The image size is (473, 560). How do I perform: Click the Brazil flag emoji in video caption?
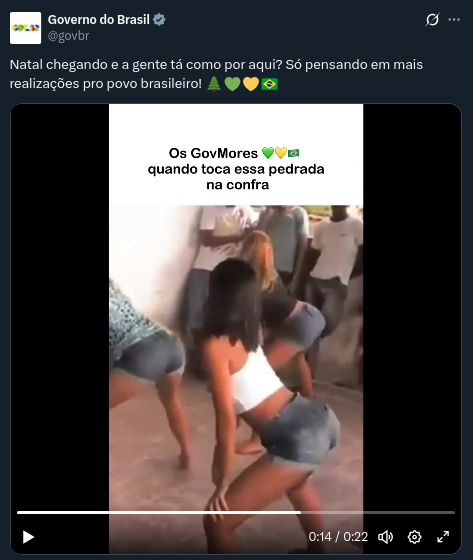(294, 153)
